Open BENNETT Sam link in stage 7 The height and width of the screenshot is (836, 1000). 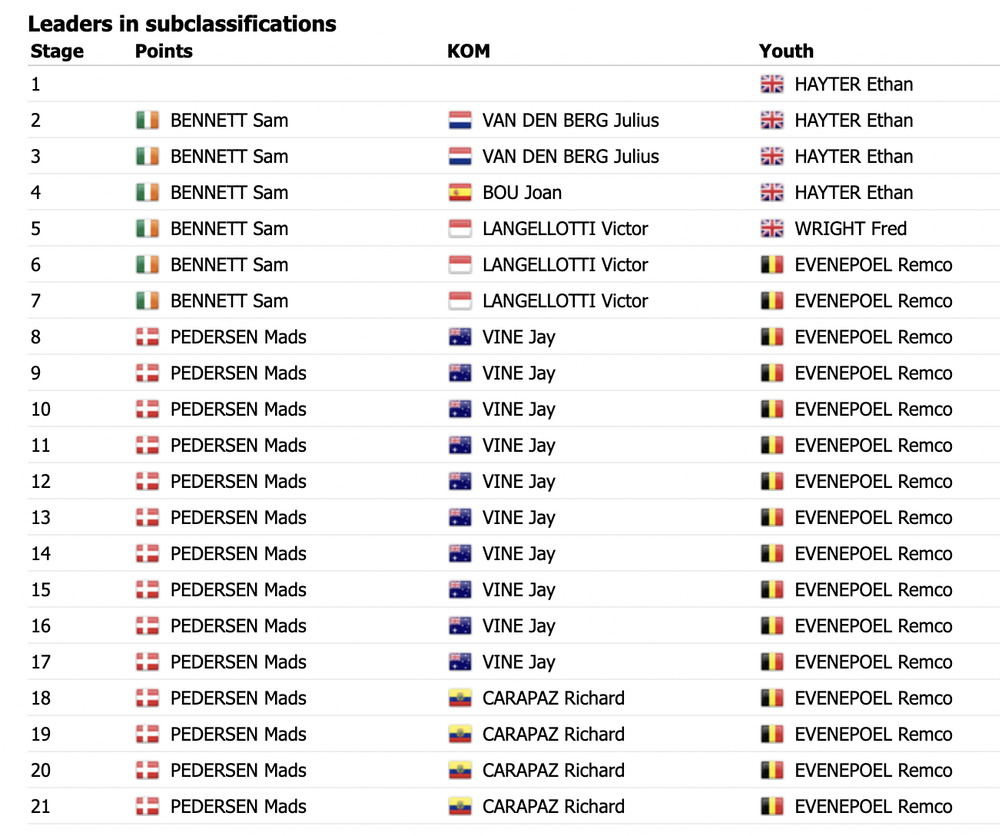point(229,300)
